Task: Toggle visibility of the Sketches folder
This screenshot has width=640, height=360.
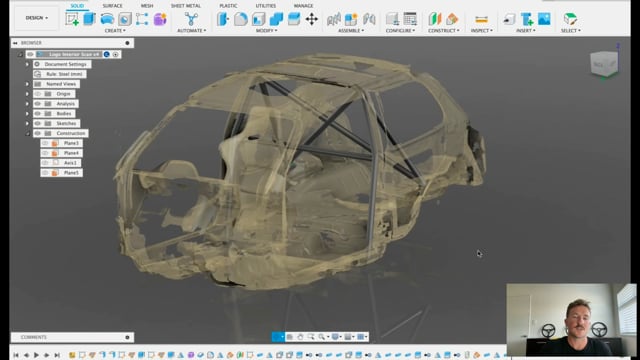Action: pos(38,123)
